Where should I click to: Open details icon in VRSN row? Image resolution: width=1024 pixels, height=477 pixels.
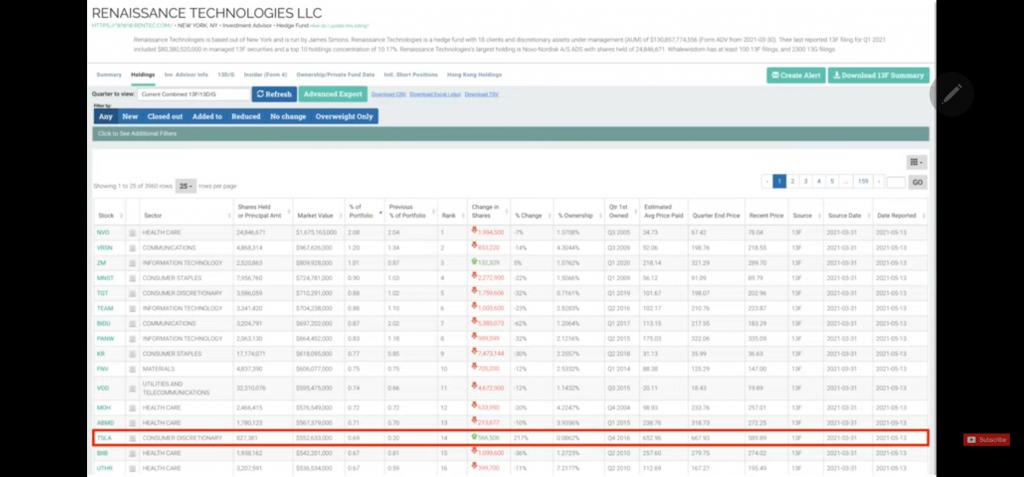click(x=132, y=248)
